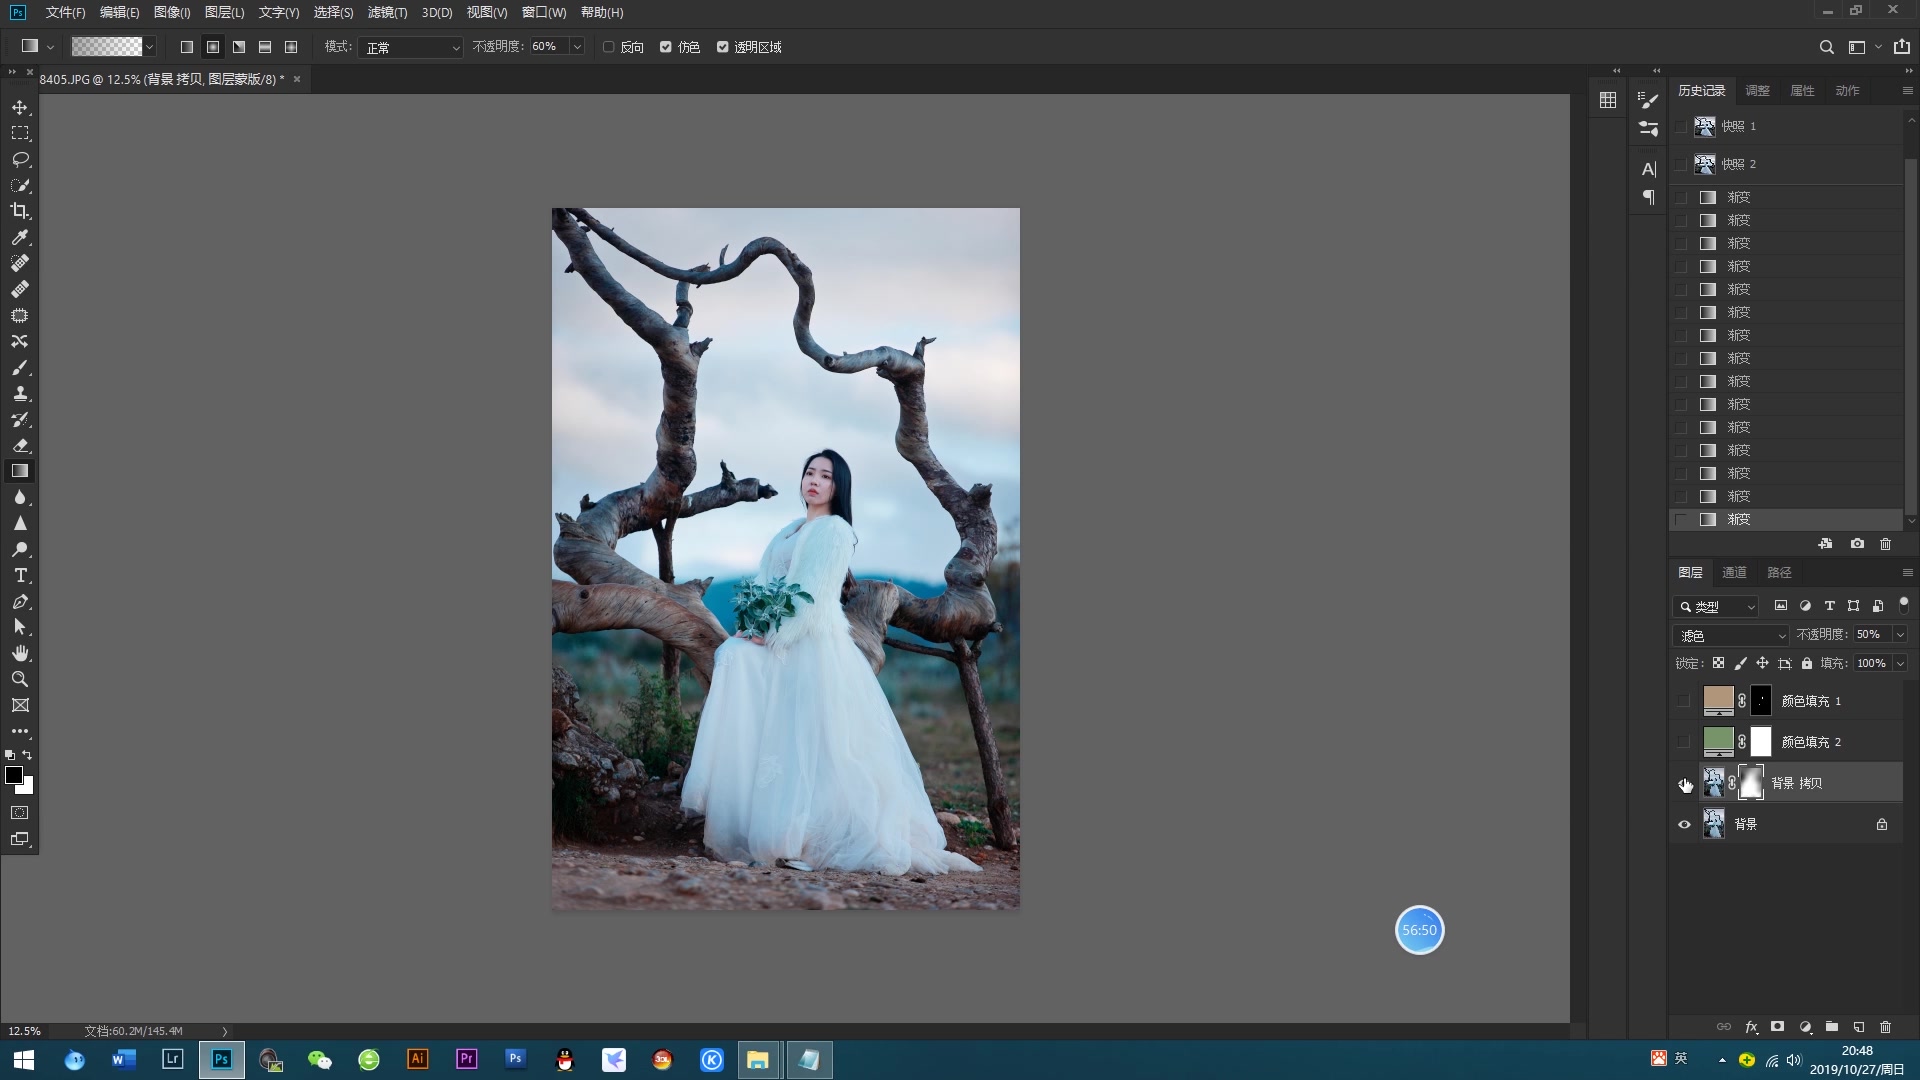Expand the layer blend mode 滤色 dropdown
The image size is (1920, 1080).
click(1731, 635)
